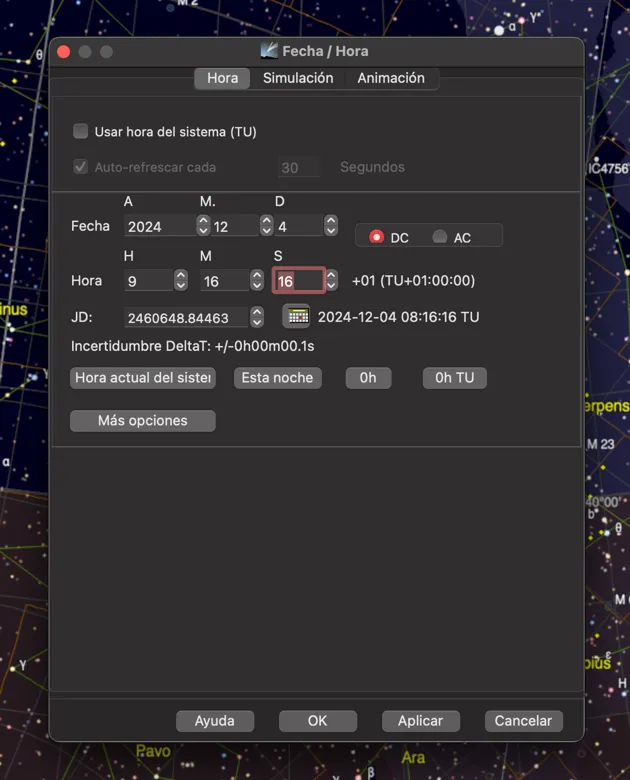This screenshot has width=630, height=780.
Task: Select the DC era radio button
Action: [x=377, y=237]
